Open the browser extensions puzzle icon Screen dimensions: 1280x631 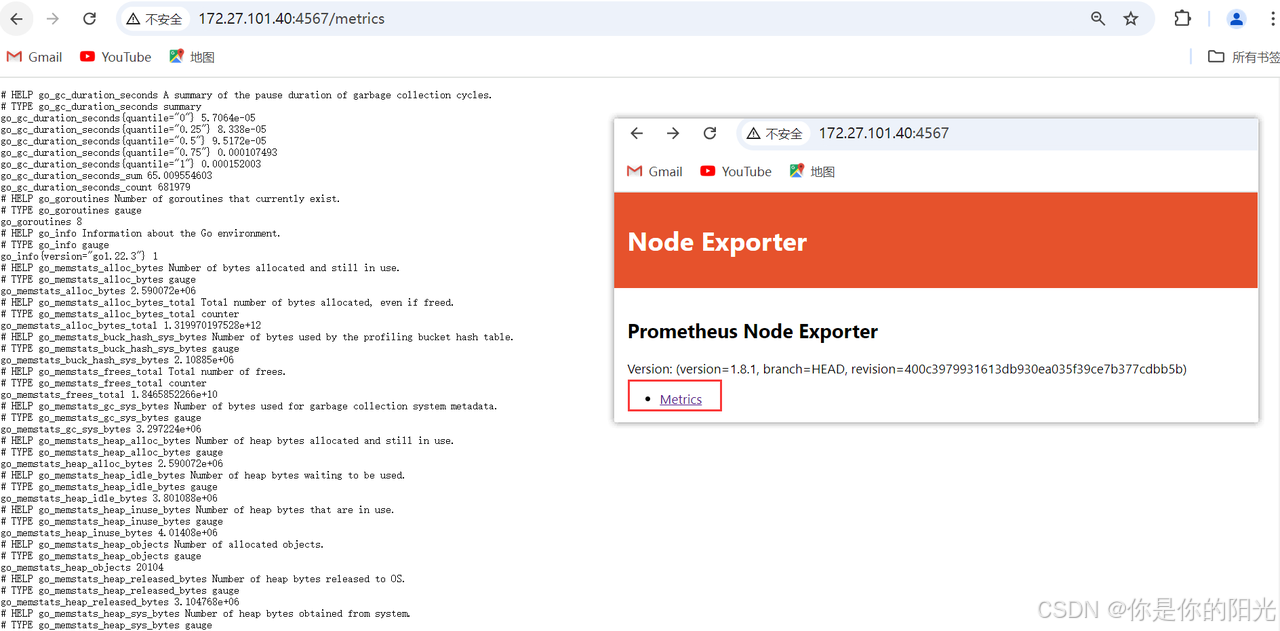[1182, 19]
